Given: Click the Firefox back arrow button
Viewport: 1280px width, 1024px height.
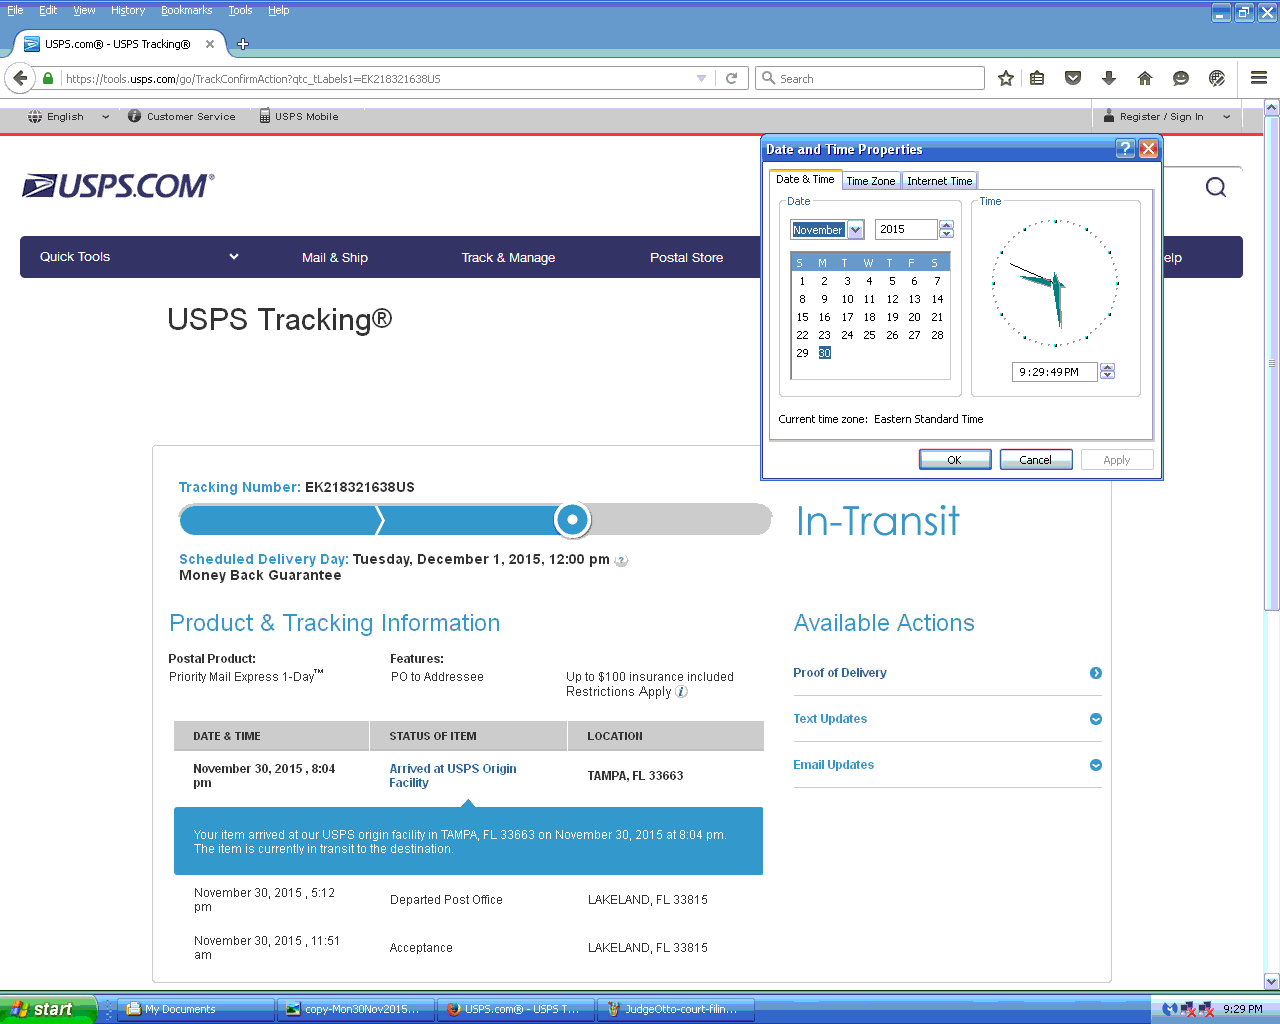Looking at the screenshot, I should coord(21,78).
